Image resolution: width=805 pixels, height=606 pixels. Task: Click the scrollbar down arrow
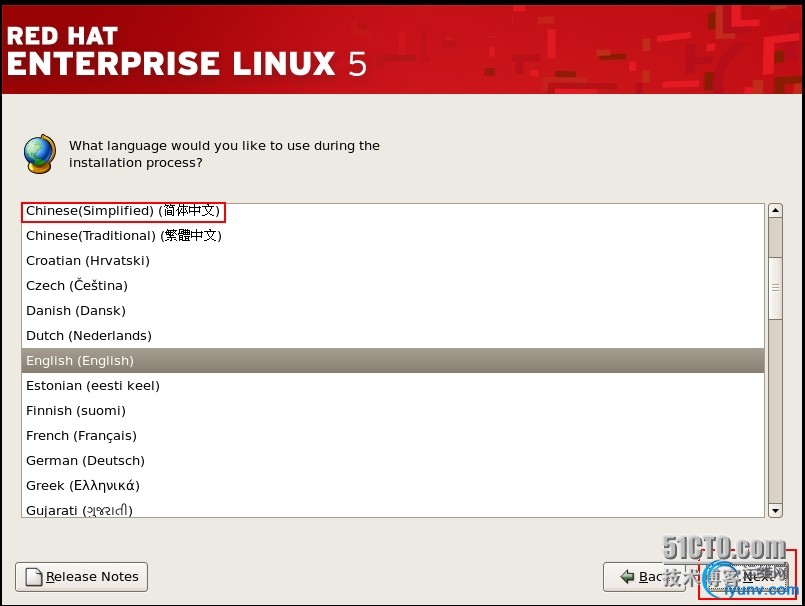click(775, 510)
